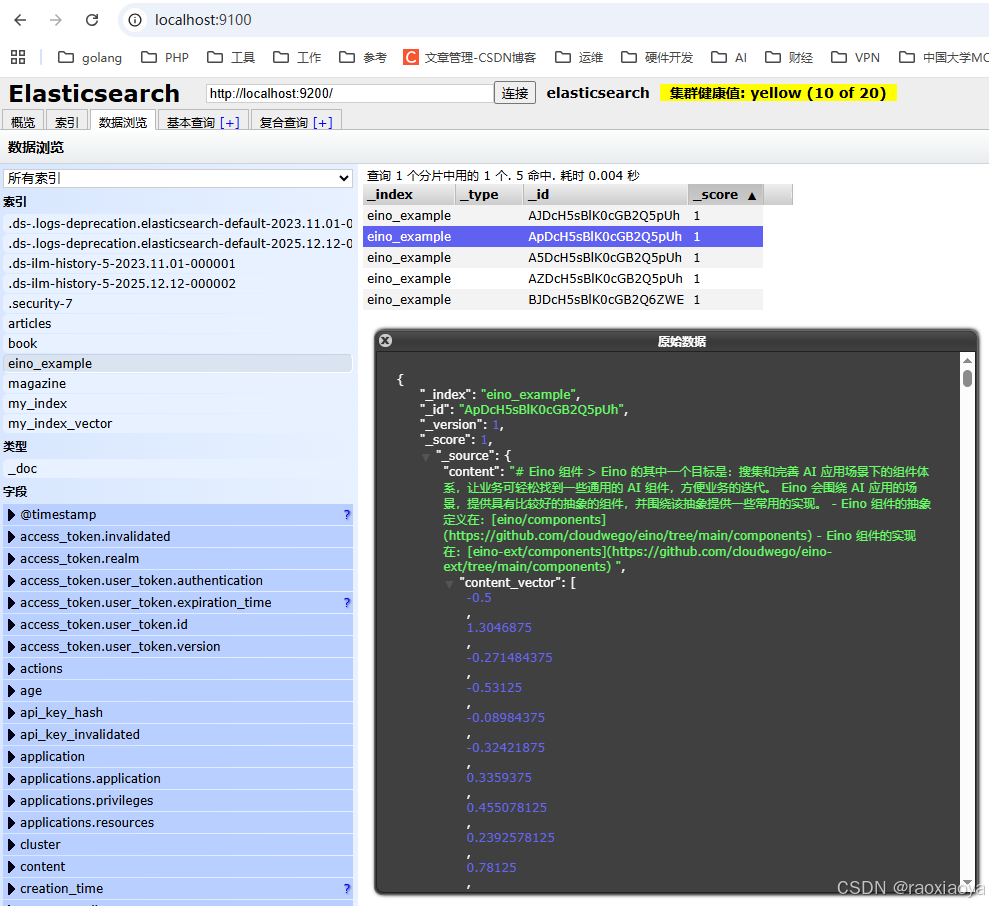Viewport: 989px width, 906px height.
Task: Open the 工作 bookmark folder
Action: (297, 57)
